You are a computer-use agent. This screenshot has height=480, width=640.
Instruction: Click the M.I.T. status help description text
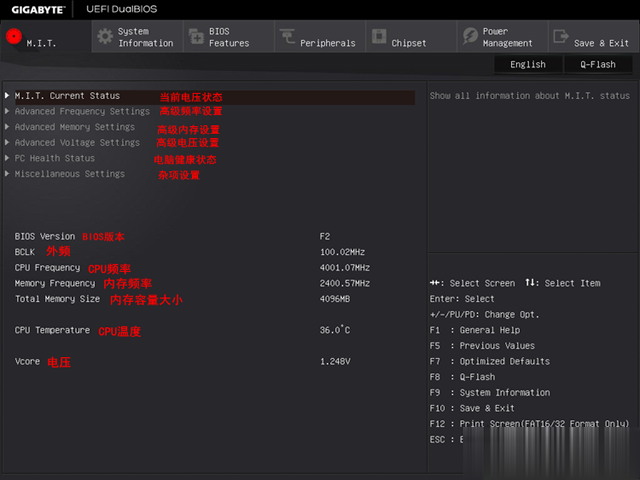click(529, 96)
